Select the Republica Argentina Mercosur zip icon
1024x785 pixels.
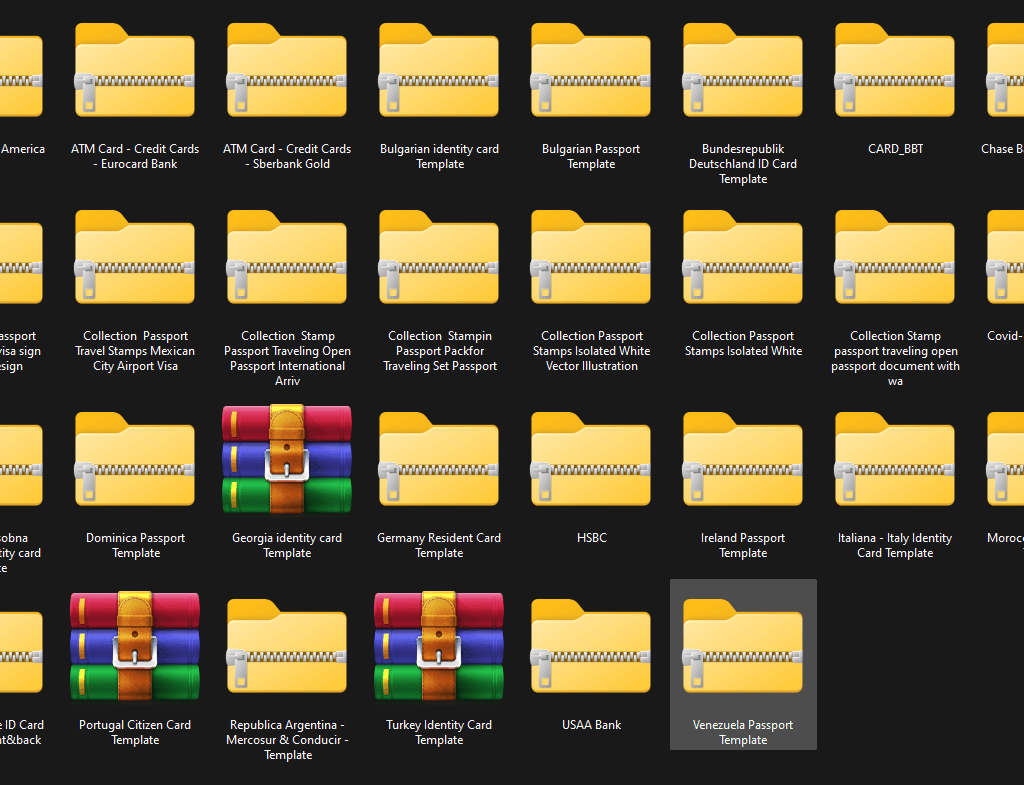pyautogui.click(x=287, y=645)
